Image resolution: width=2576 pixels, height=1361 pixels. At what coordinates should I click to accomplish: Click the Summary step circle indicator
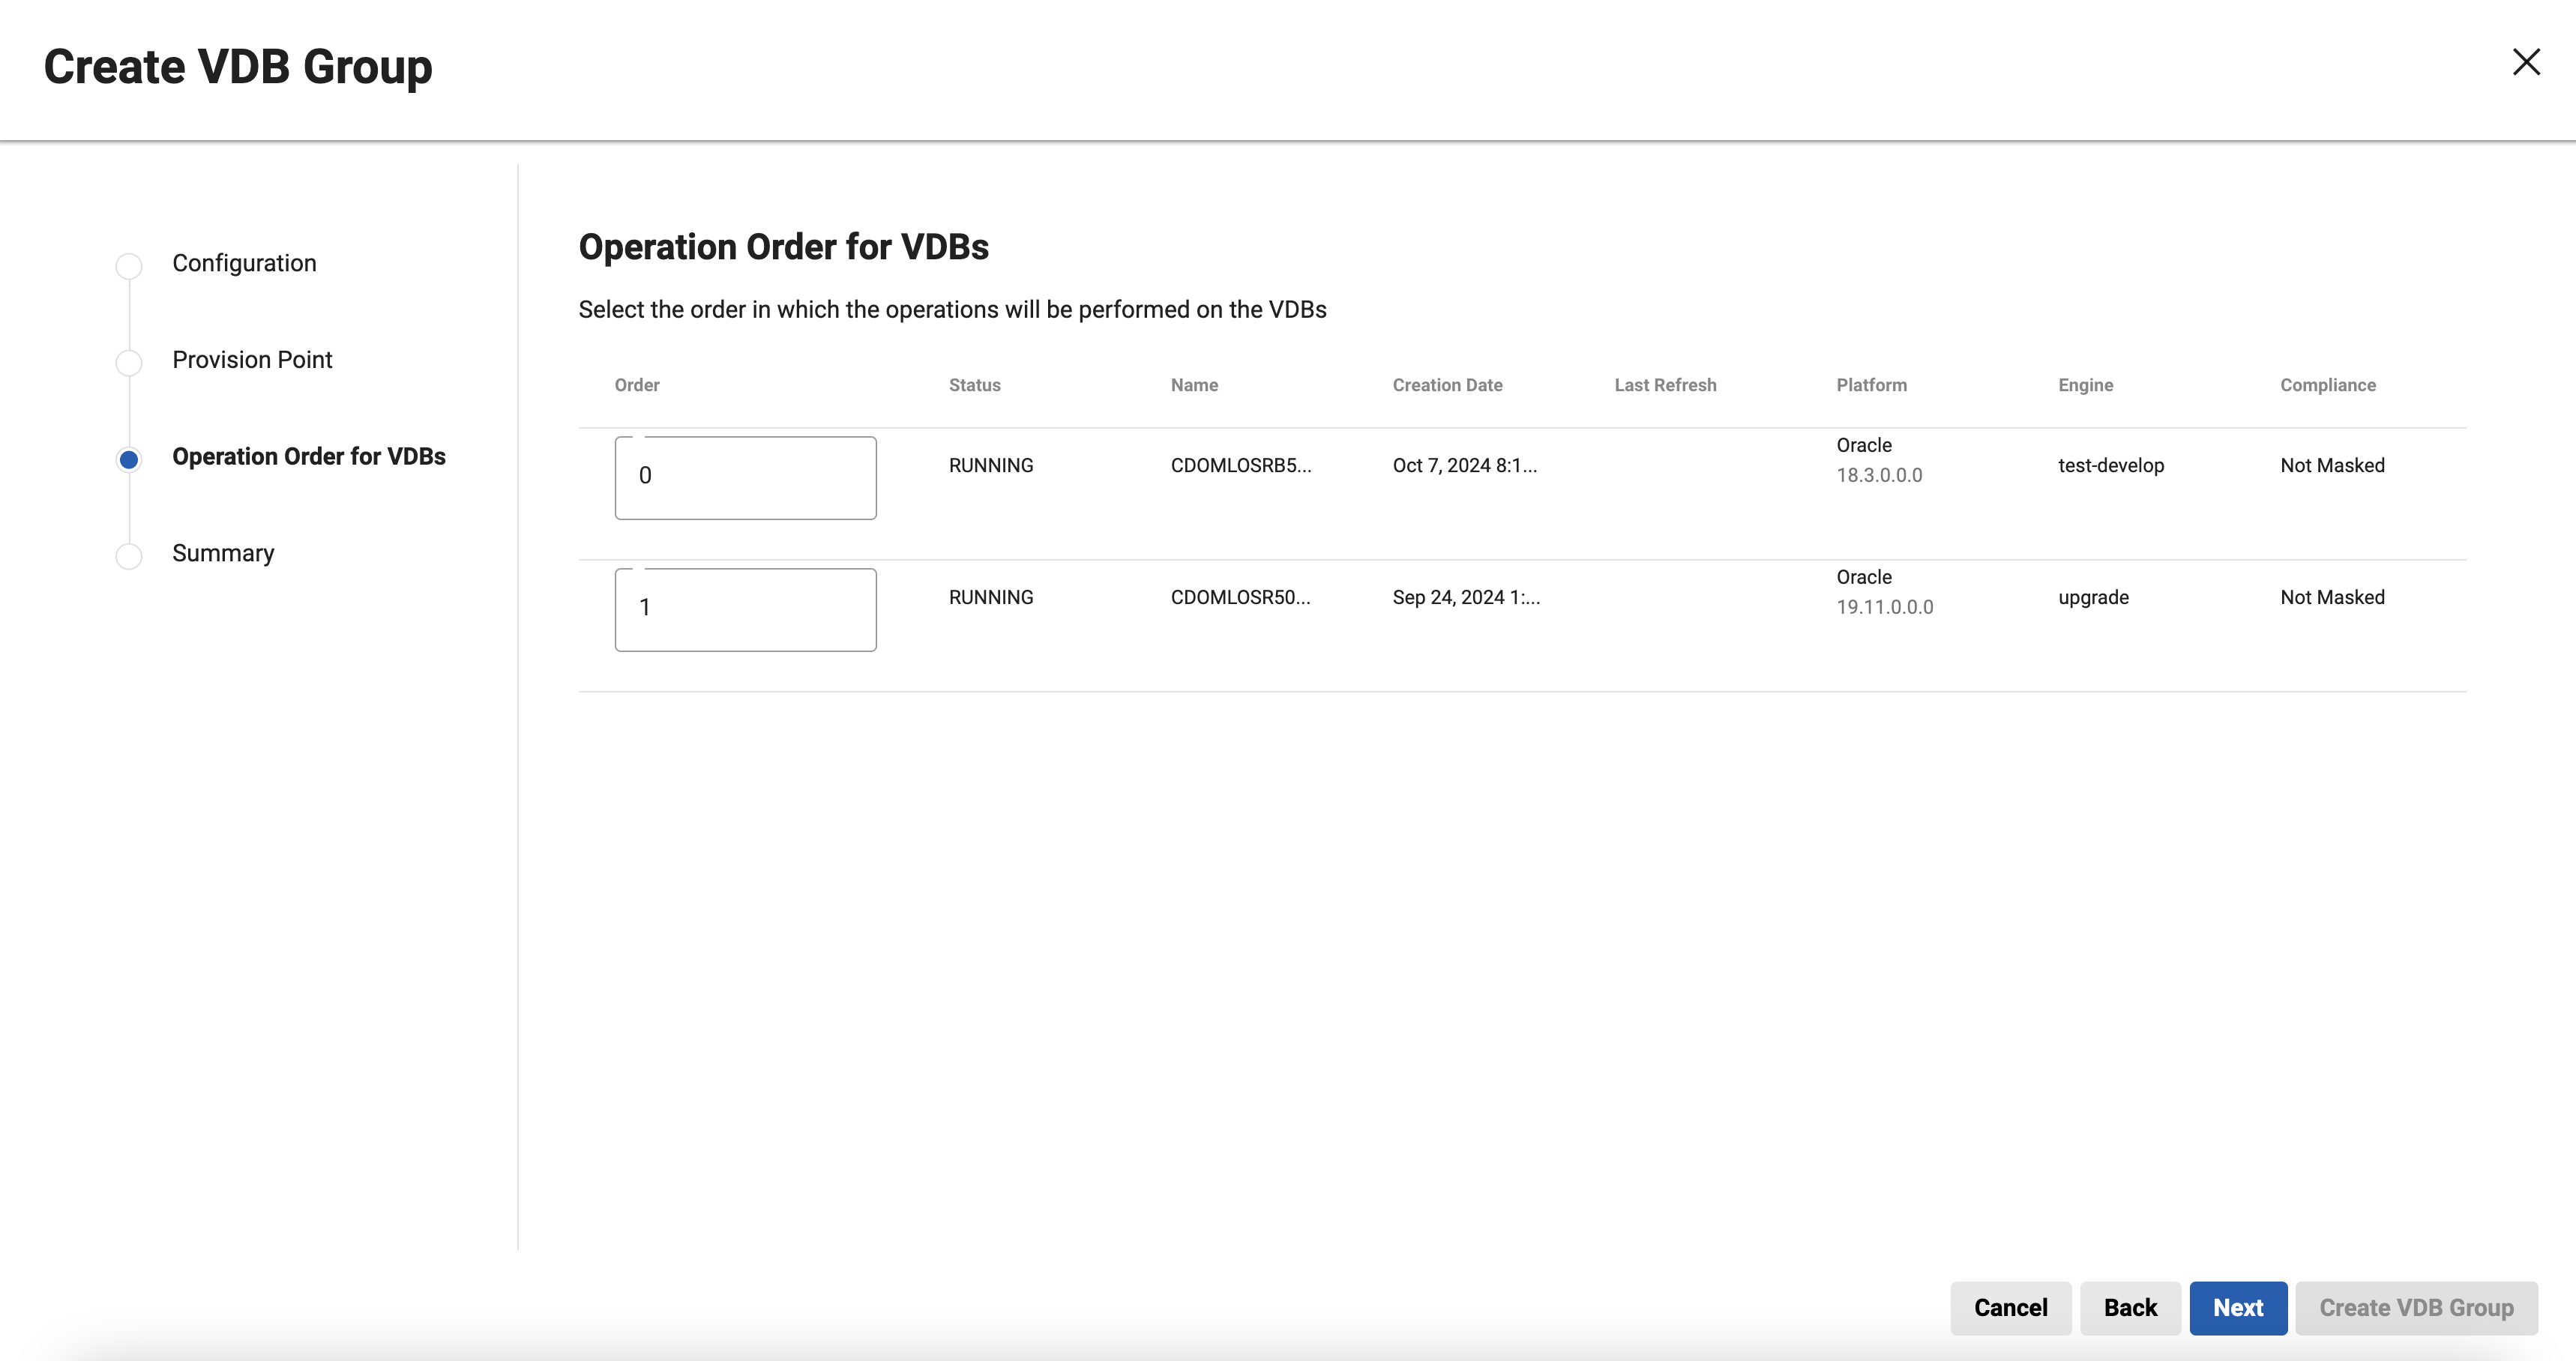point(129,556)
